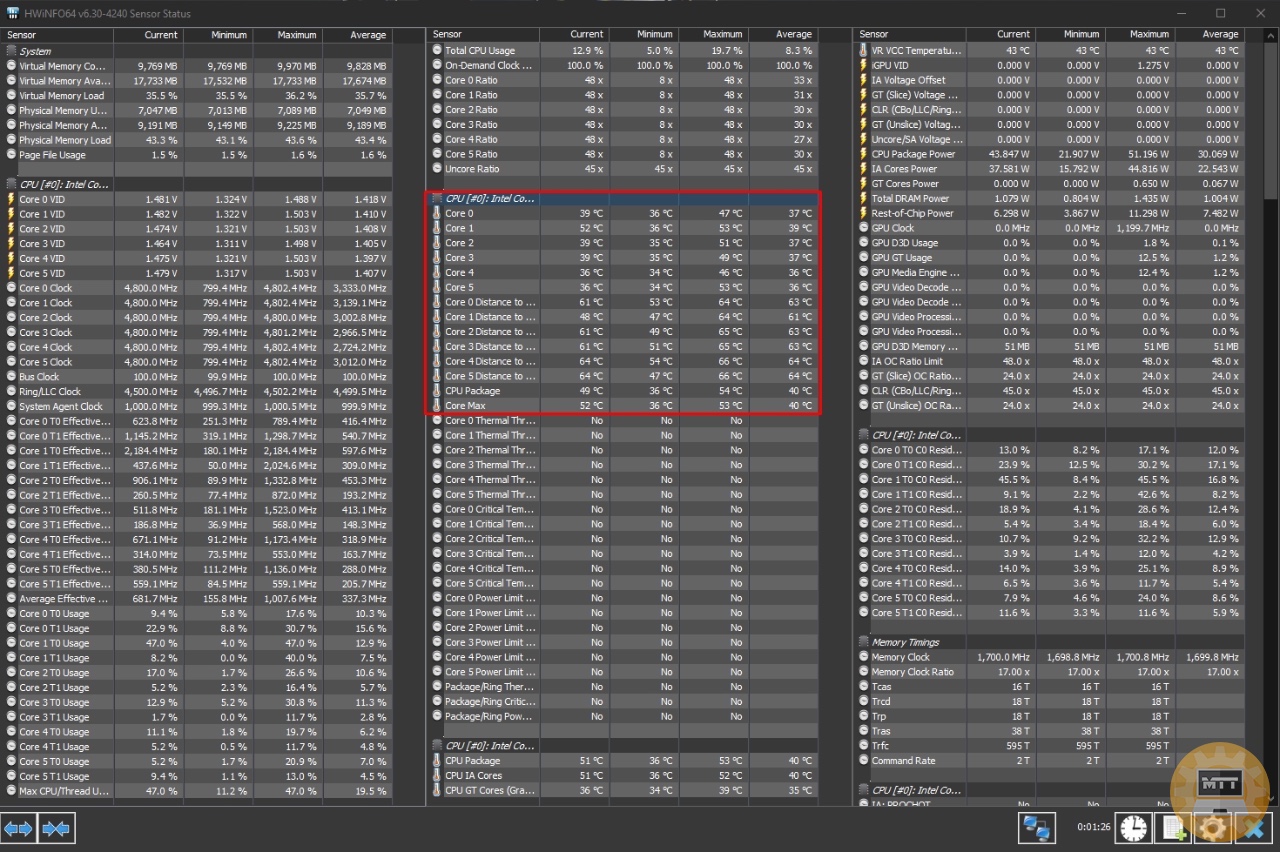Click the 1,700.0 MHz Memory Clock value
The width and height of the screenshot is (1280, 852).
tap(1001, 657)
